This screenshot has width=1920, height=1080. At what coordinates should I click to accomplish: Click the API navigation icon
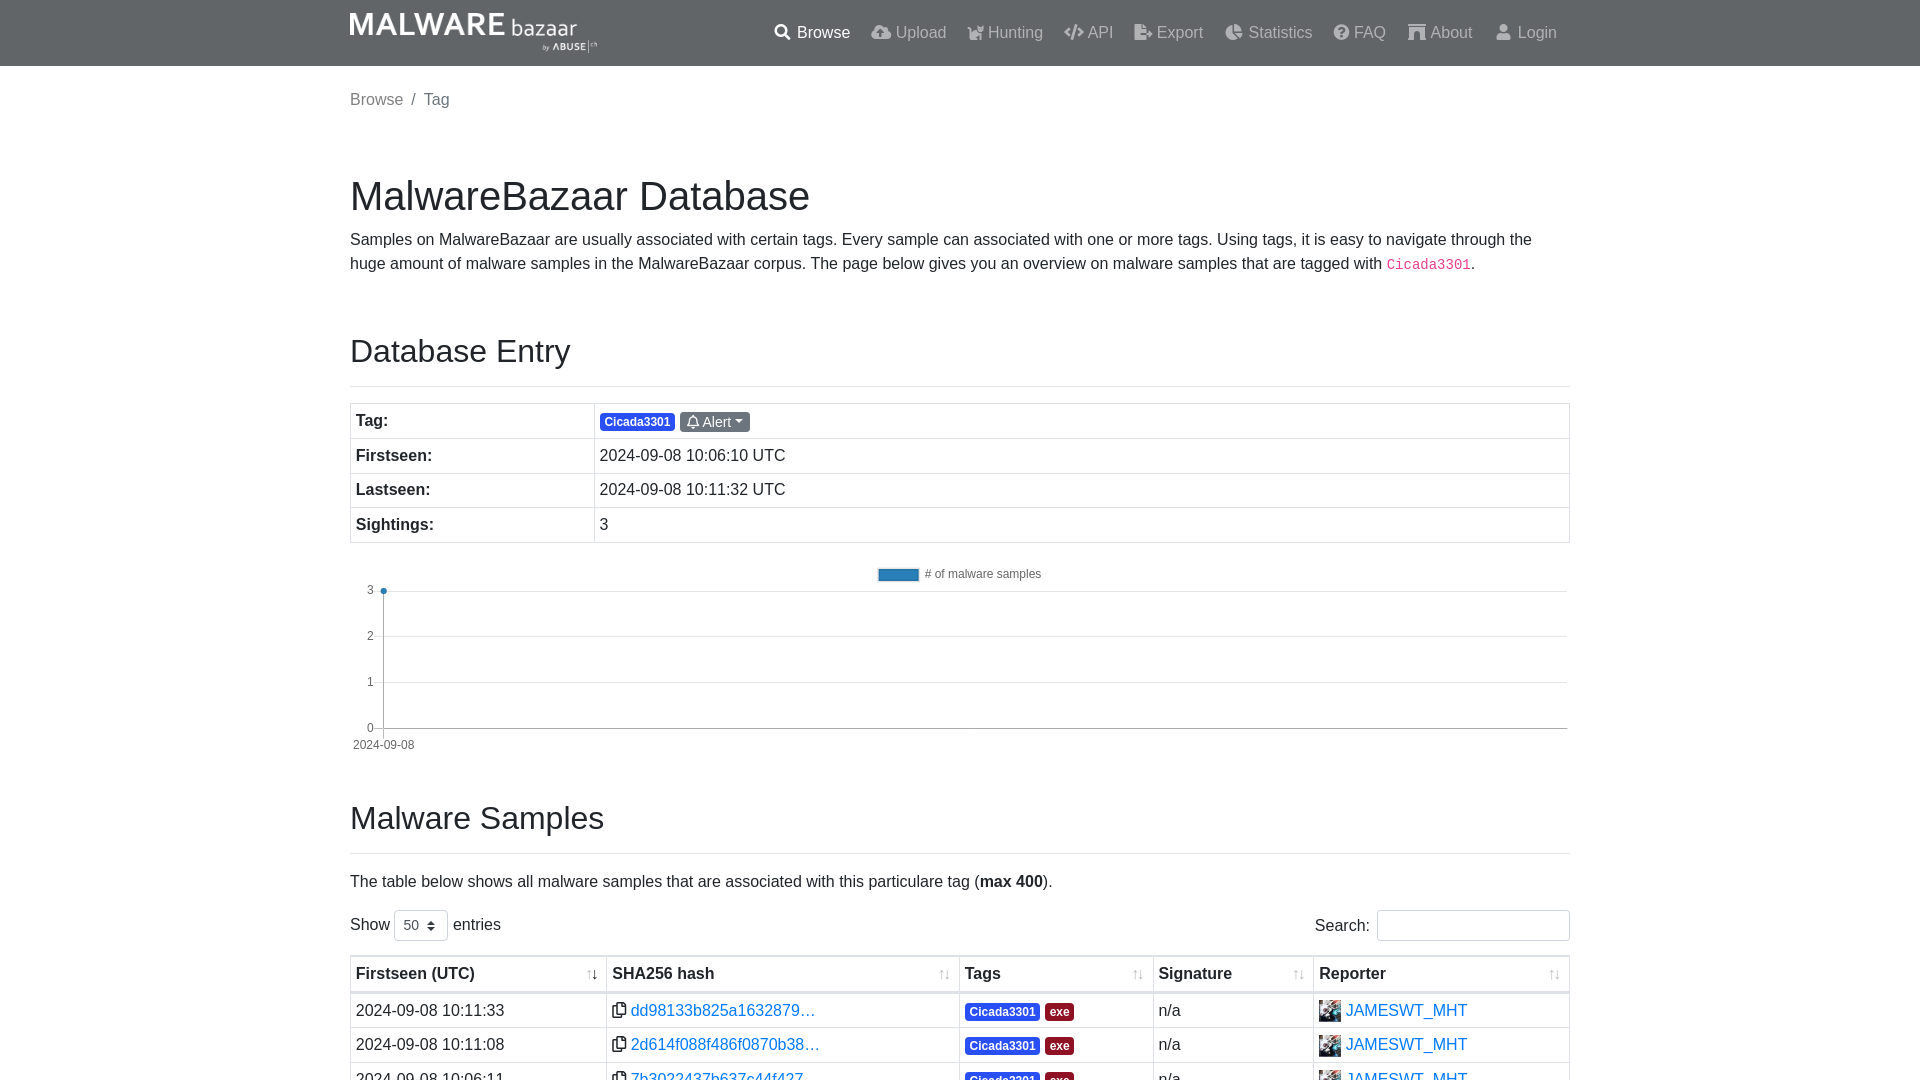[x=1073, y=32]
